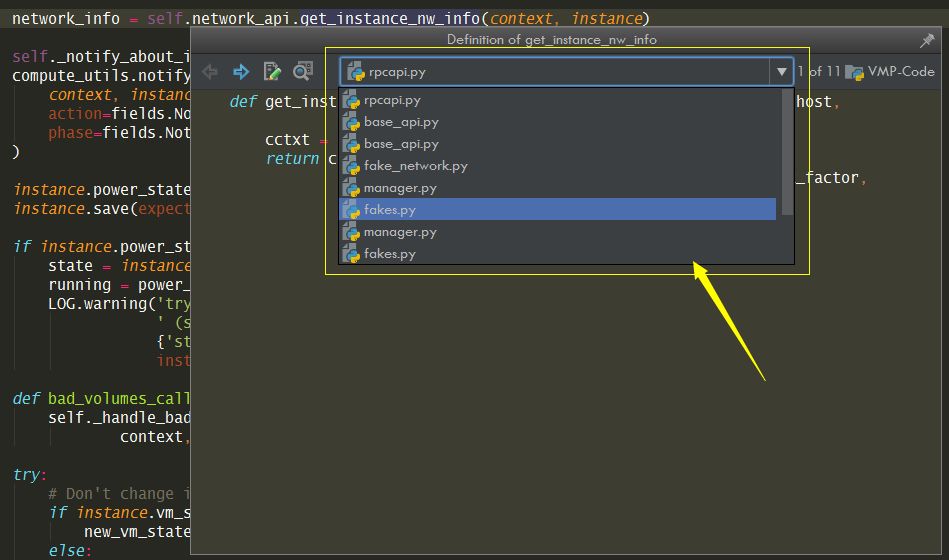Click the Forward arrow in definition popup
The height and width of the screenshot is (560, 949).
[241, 72]
